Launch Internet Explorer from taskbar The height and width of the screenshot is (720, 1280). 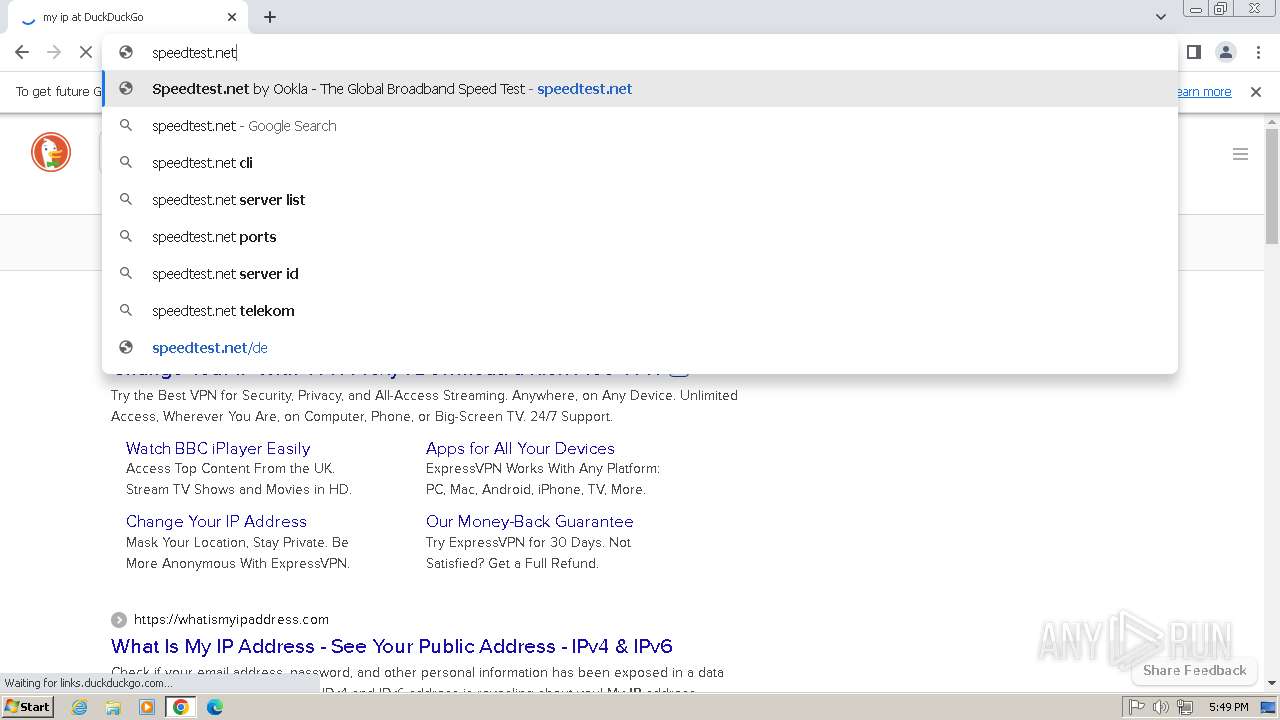[x=80, y=707]
